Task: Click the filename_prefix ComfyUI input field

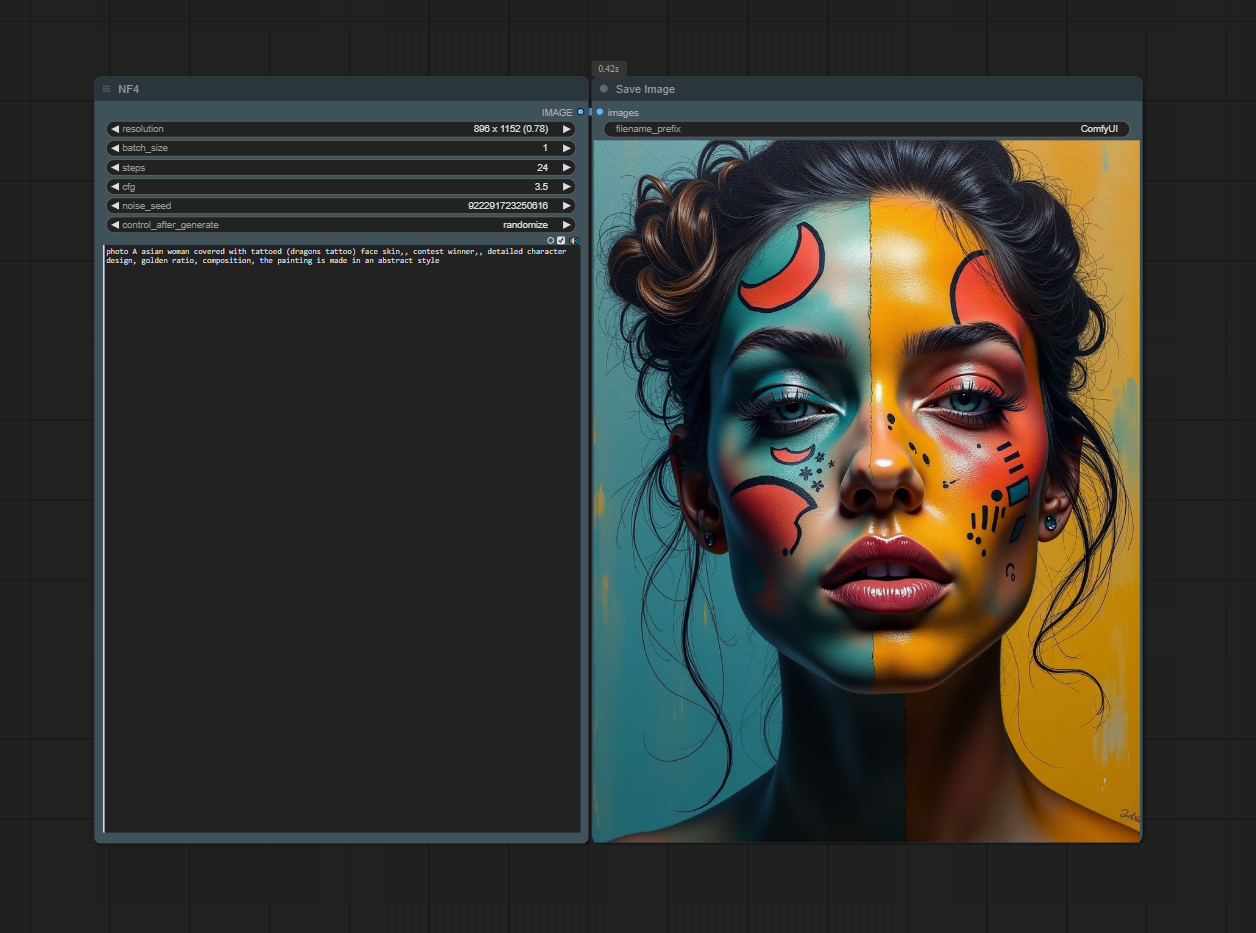Action: point(866,129)
